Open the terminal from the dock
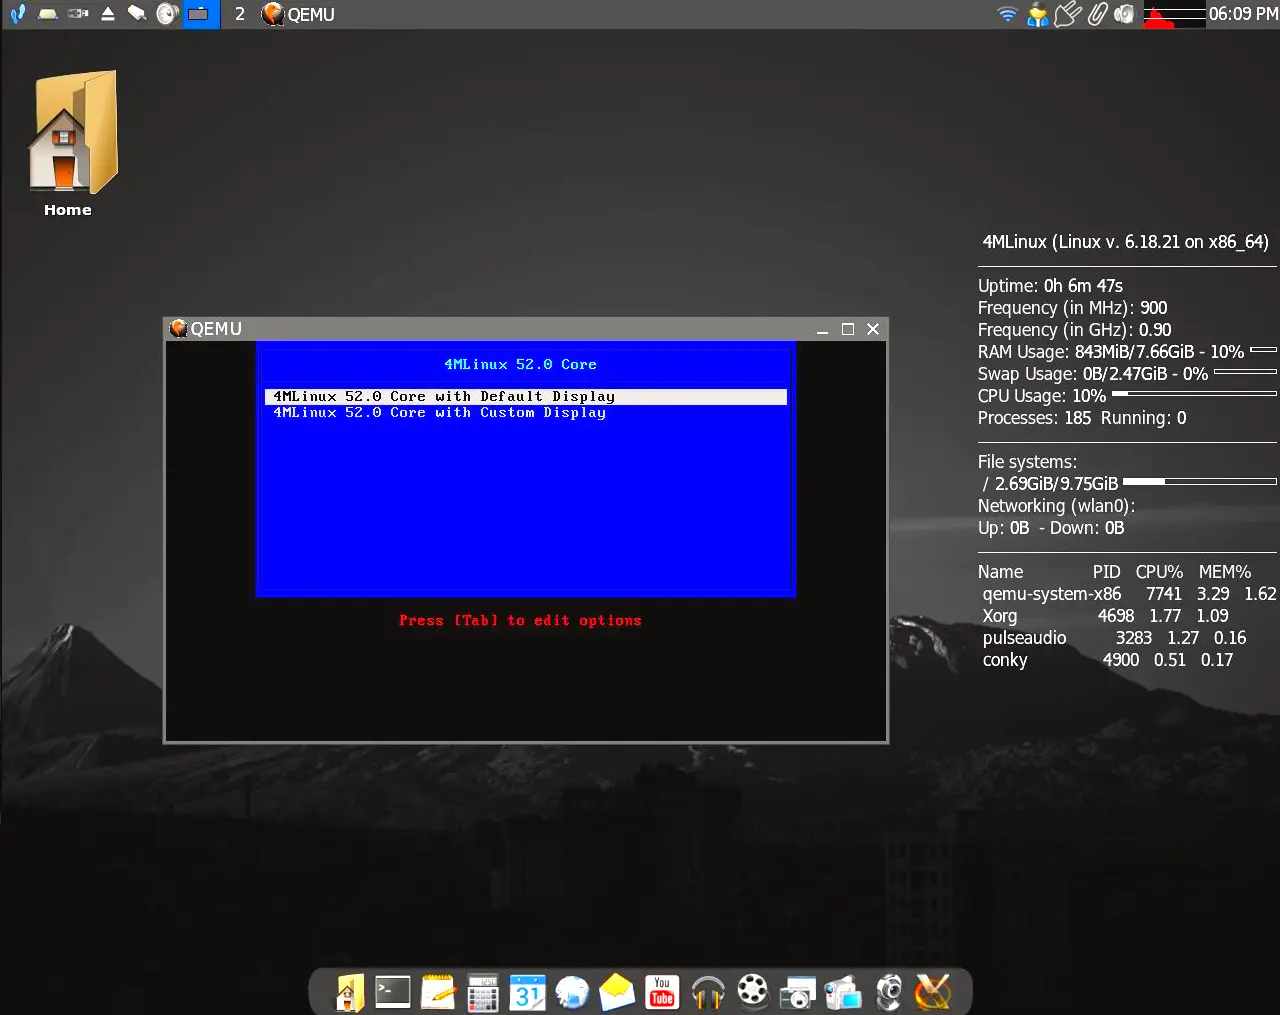The image size is (1280, 1015). pos(392,993)
